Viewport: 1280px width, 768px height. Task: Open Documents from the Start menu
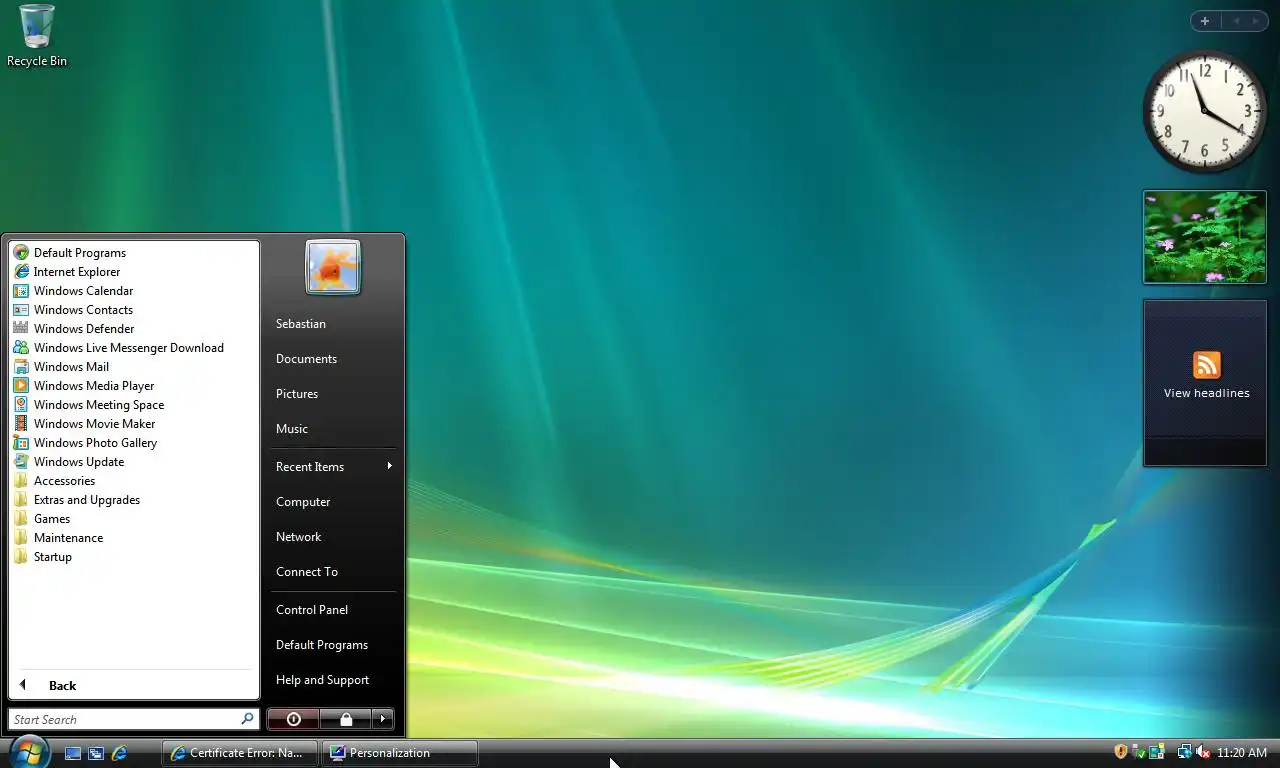[333, 359]
